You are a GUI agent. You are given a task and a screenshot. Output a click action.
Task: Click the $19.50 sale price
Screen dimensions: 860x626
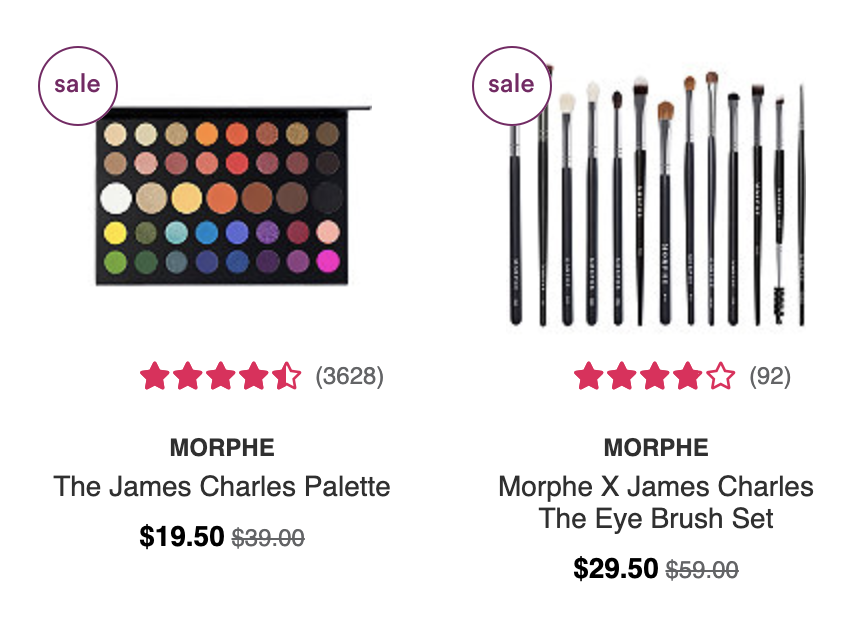[x=182, y=537]
